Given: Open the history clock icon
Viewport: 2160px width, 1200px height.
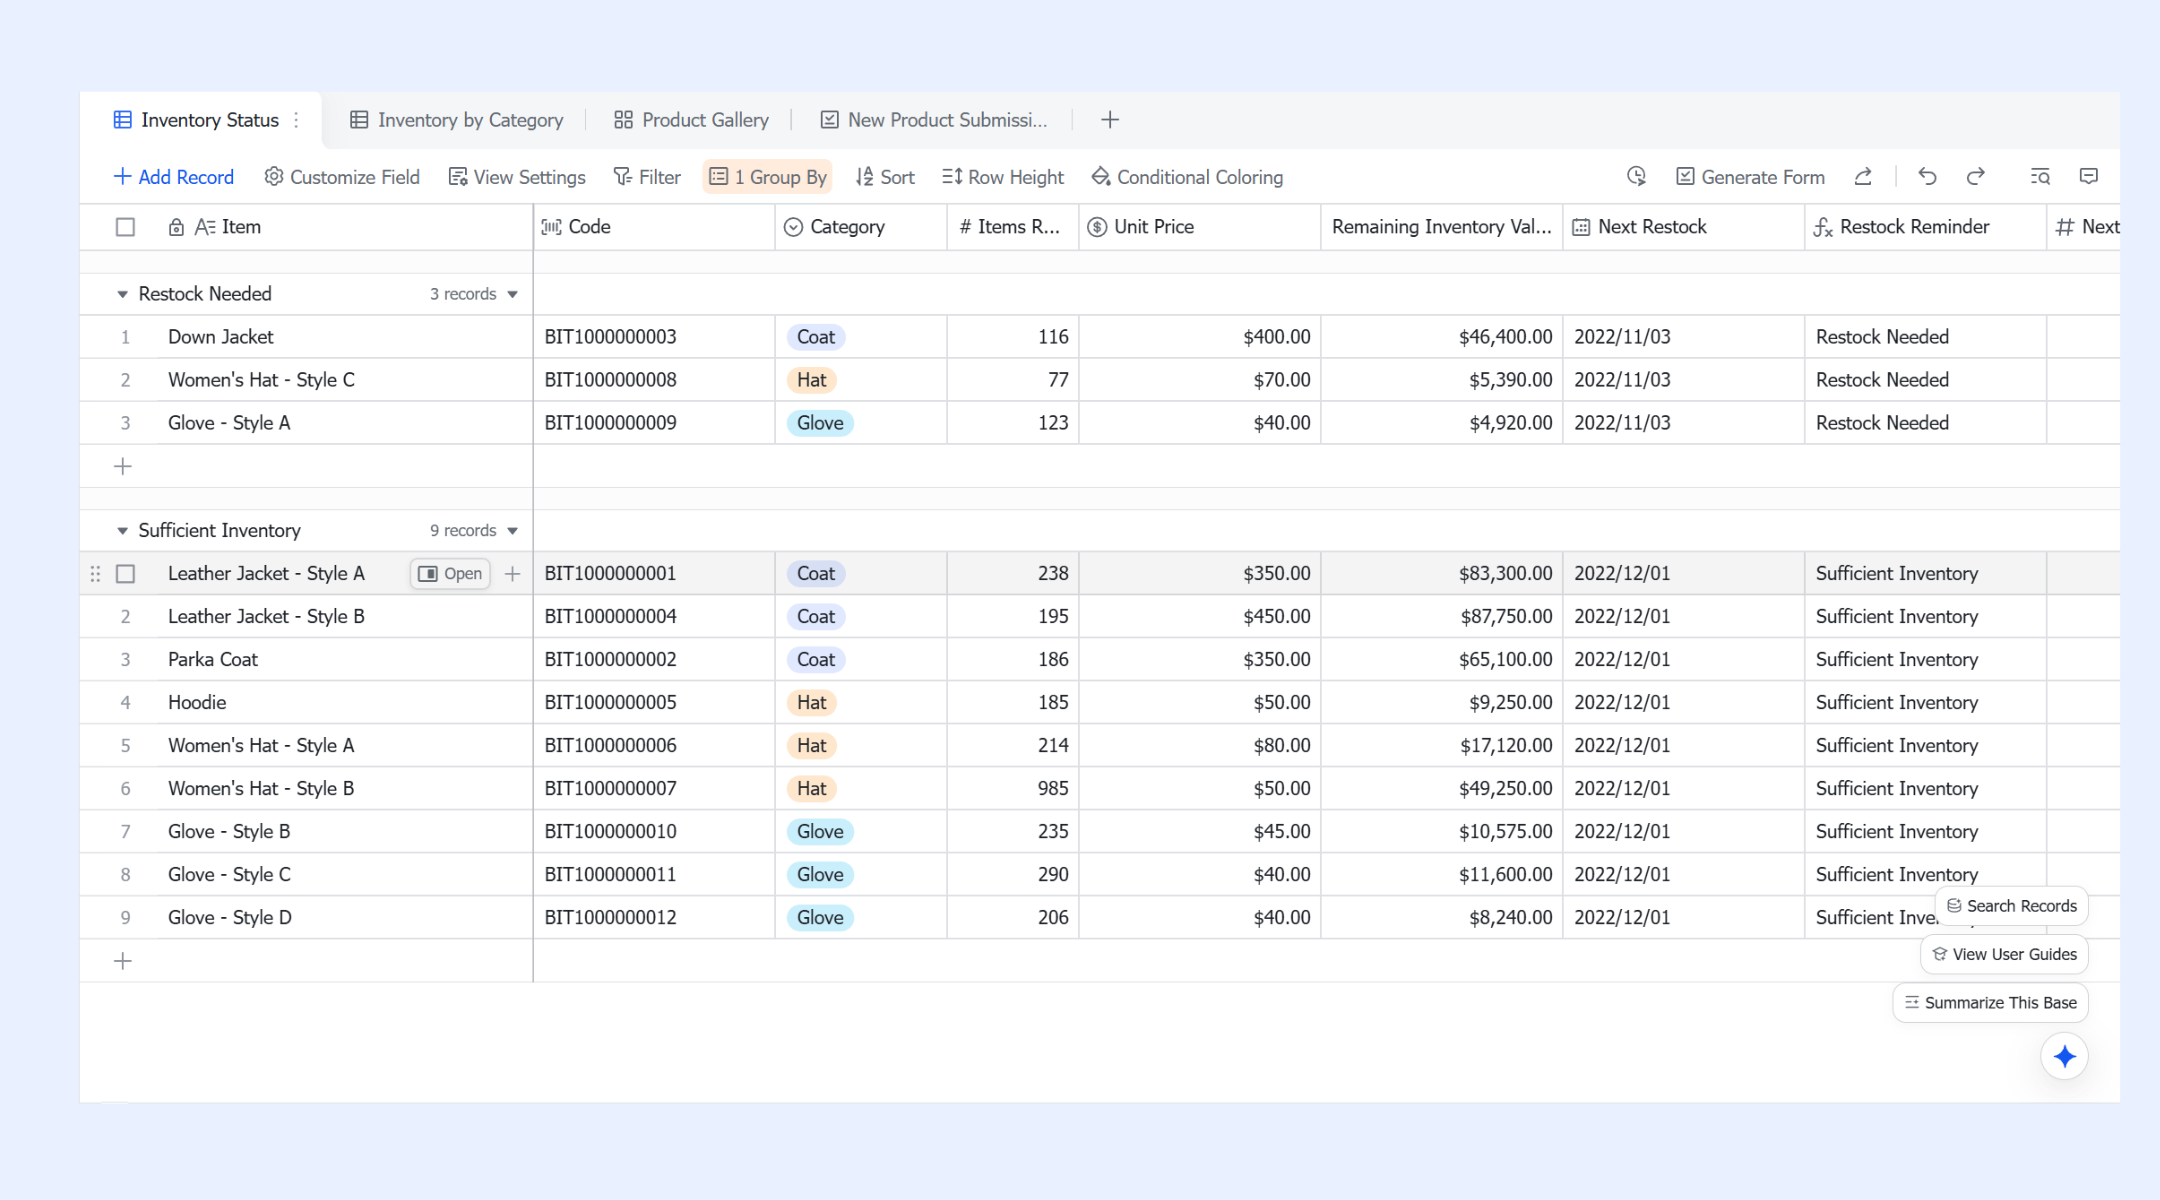Looking at the screenshot, I should [x=1636, y=177].
